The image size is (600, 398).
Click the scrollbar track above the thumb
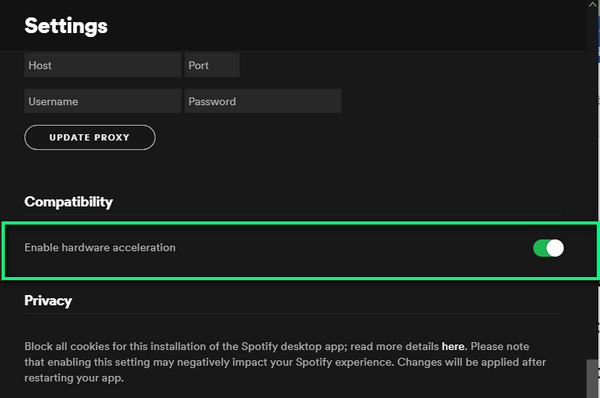(592, 184)
